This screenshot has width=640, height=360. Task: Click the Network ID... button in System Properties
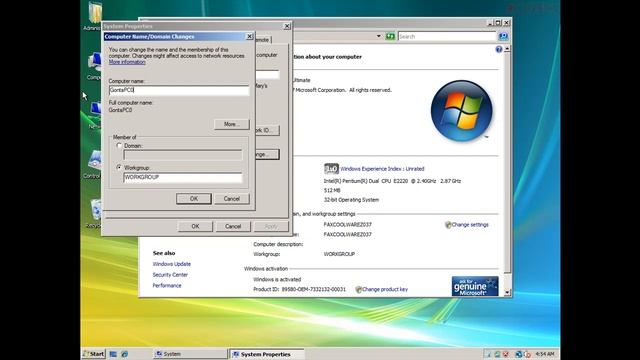[x=267, y=130]
